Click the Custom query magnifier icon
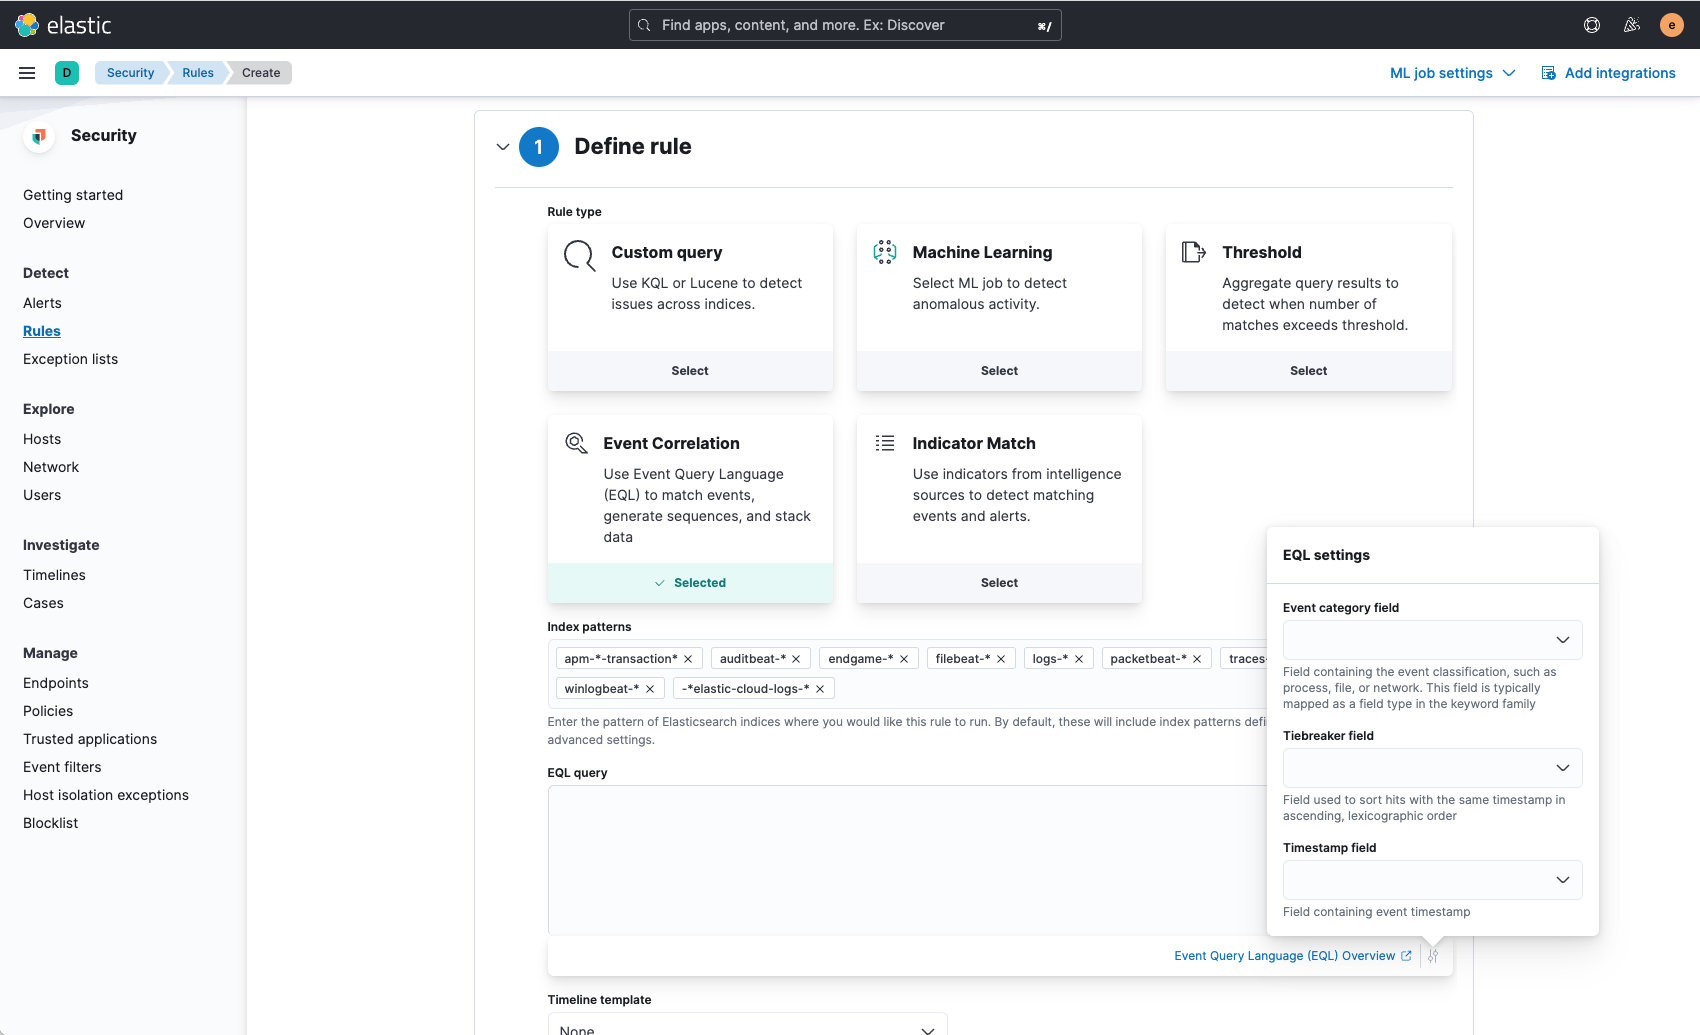The height and width of the screenshot is (1035, 1700). [x=580, y=256]
